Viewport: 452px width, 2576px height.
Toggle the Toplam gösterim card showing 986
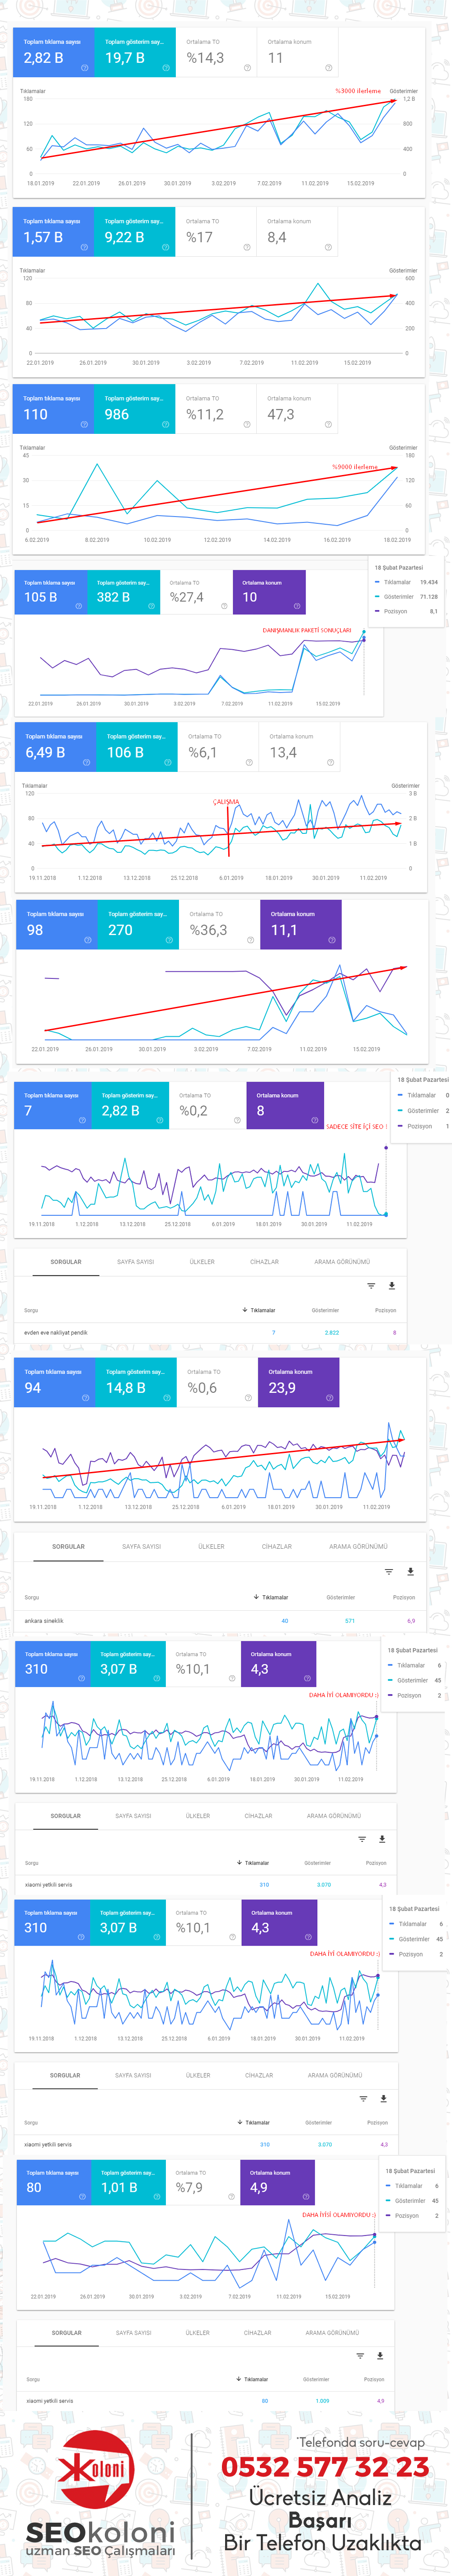click(x=135, y=410)
